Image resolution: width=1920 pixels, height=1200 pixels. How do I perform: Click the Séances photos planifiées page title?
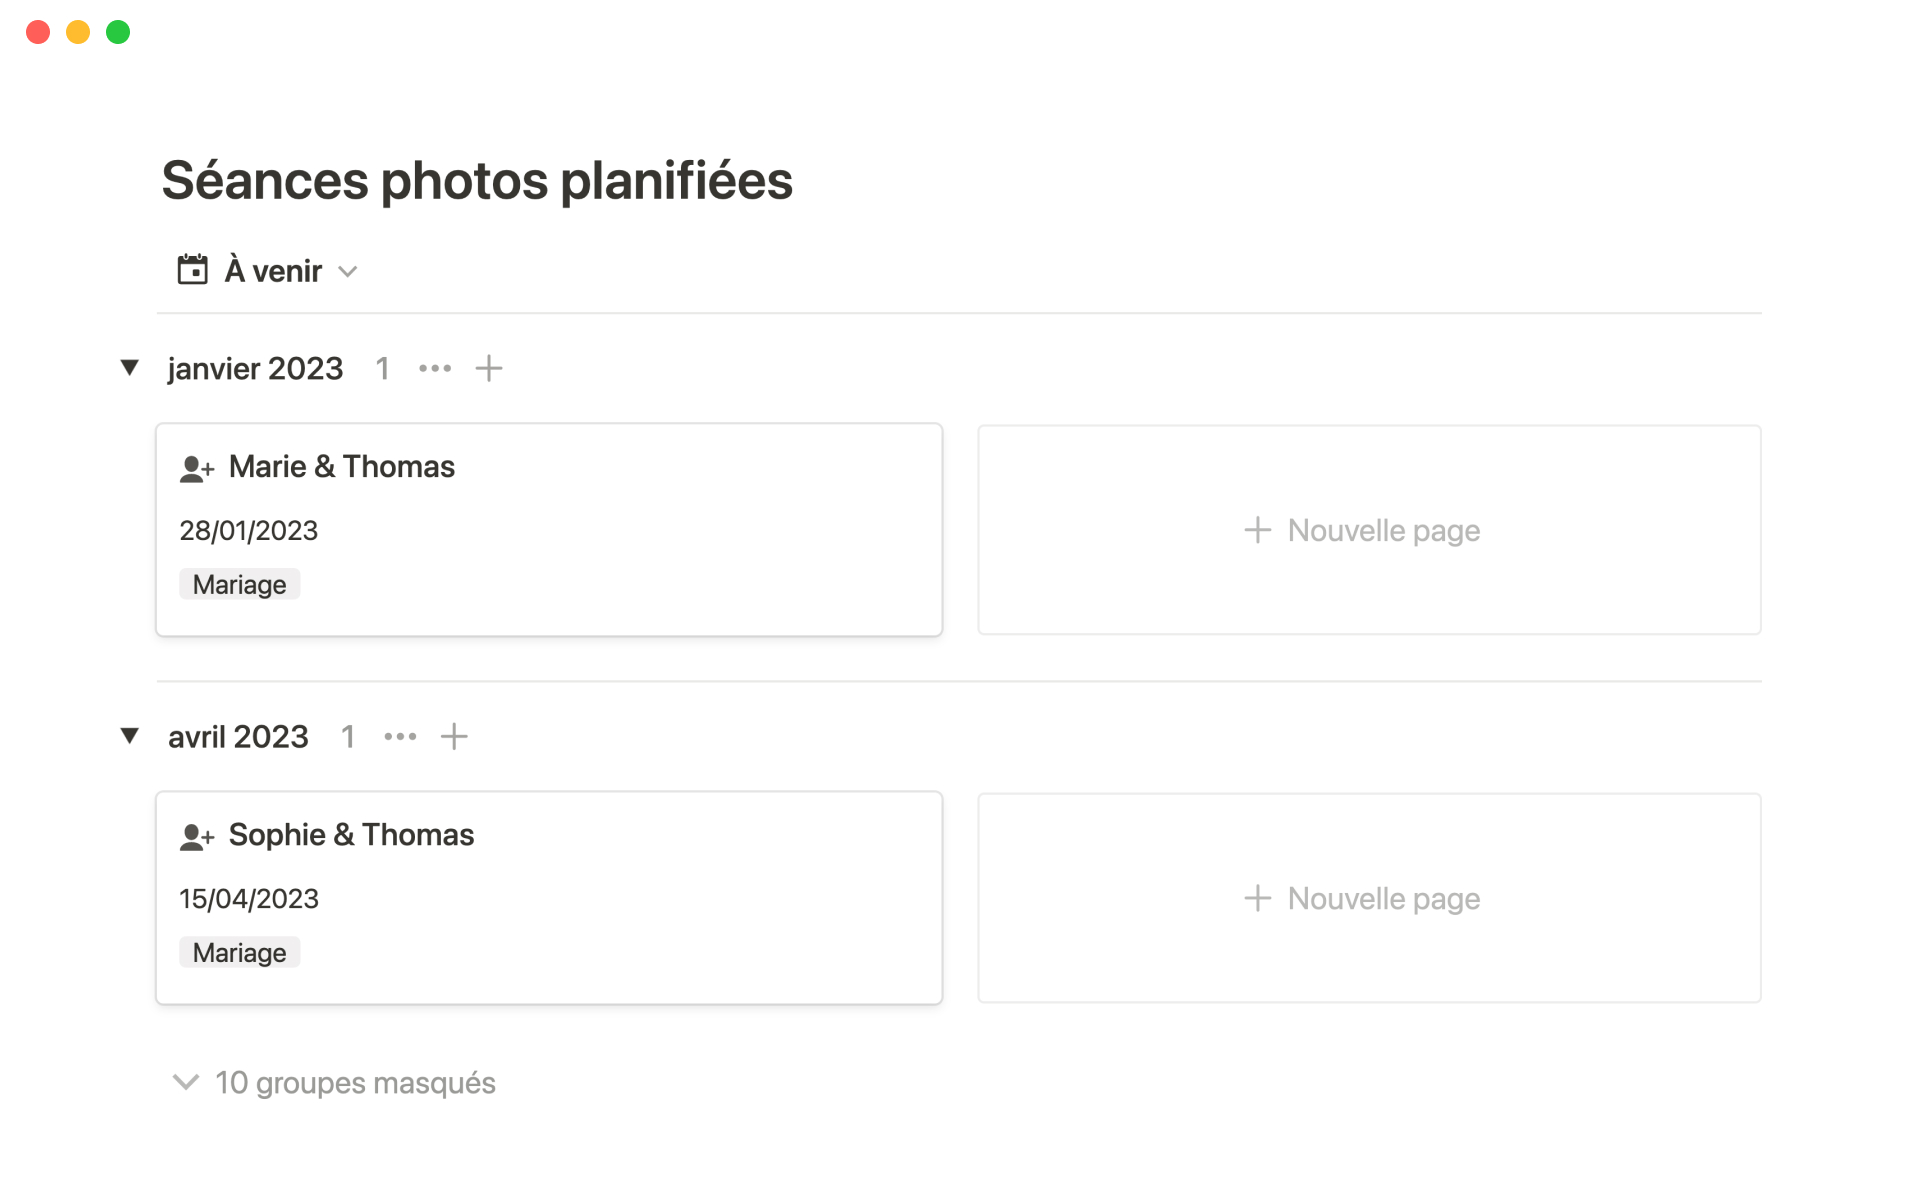click(x=477, y=181)
